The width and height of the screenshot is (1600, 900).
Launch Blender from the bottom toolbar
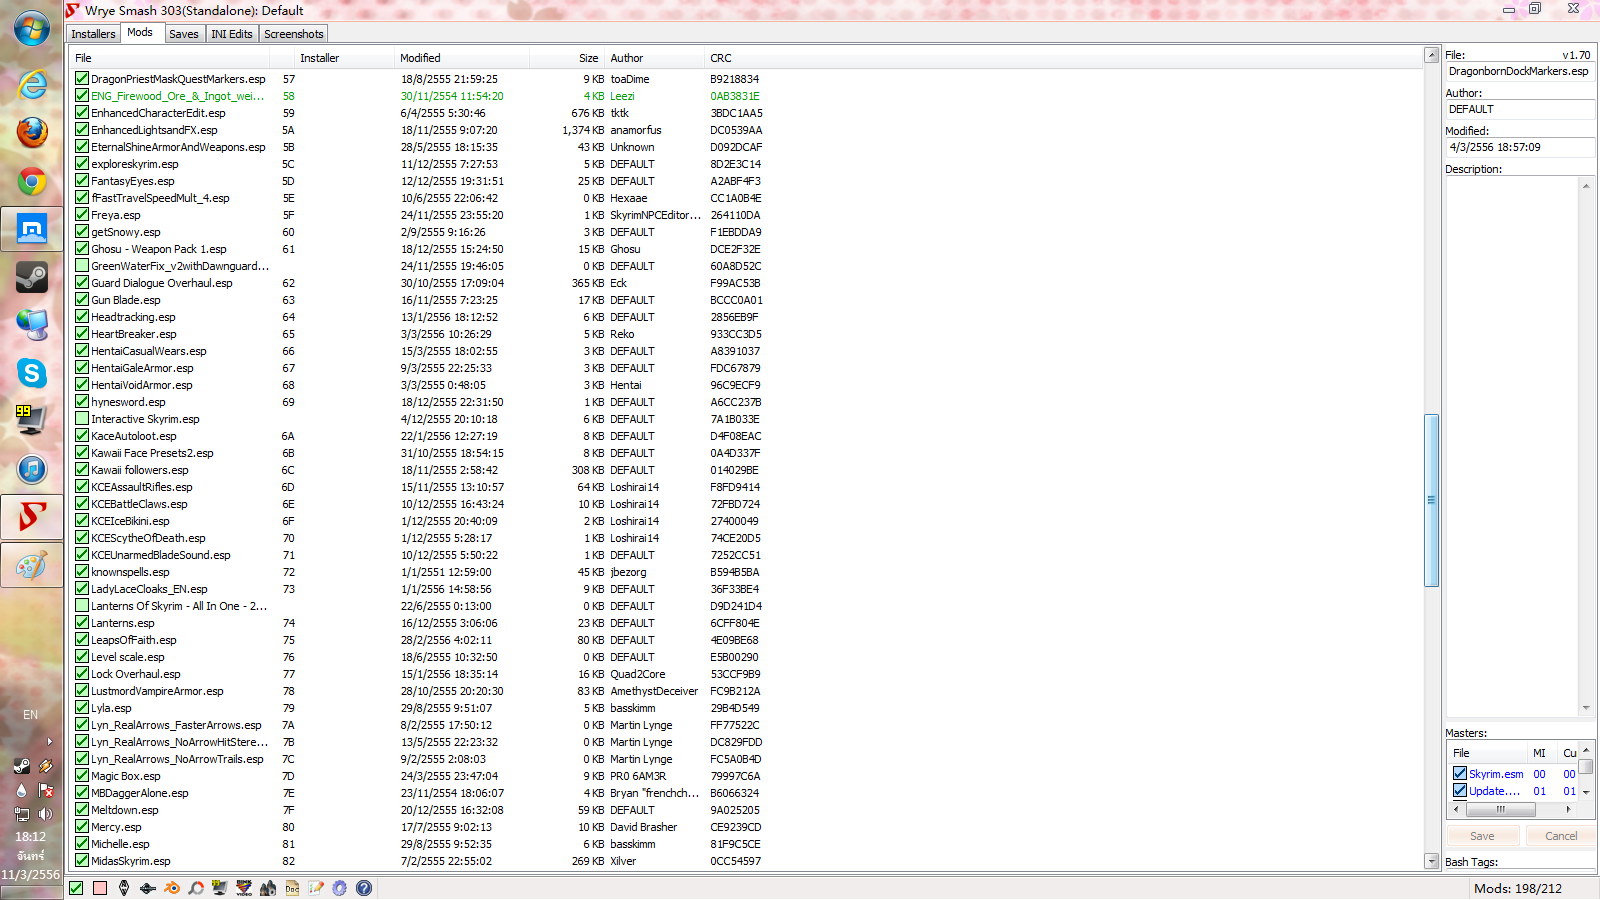click(172, 888)
